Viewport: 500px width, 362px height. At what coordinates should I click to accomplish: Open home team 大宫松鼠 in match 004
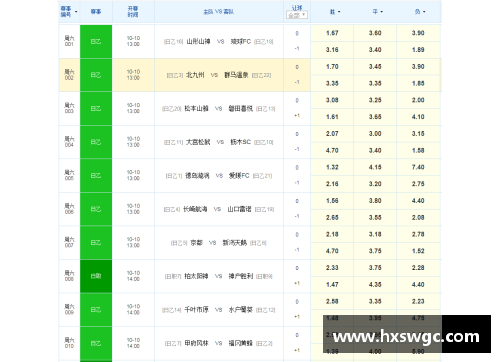(198, 142)
